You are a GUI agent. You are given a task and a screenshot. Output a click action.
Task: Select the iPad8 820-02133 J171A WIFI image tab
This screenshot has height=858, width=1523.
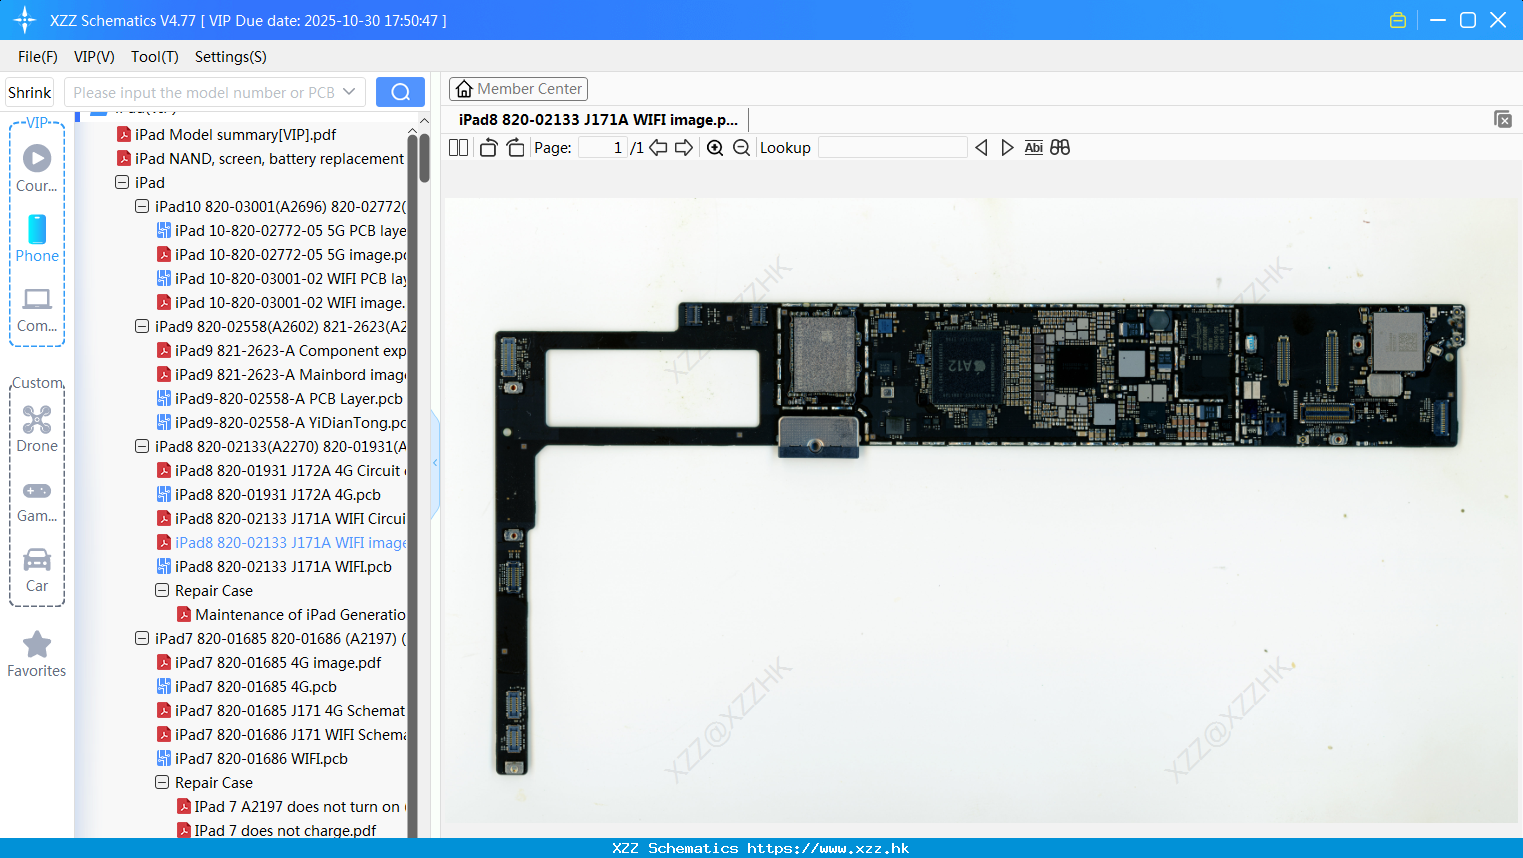pos(598,119)
